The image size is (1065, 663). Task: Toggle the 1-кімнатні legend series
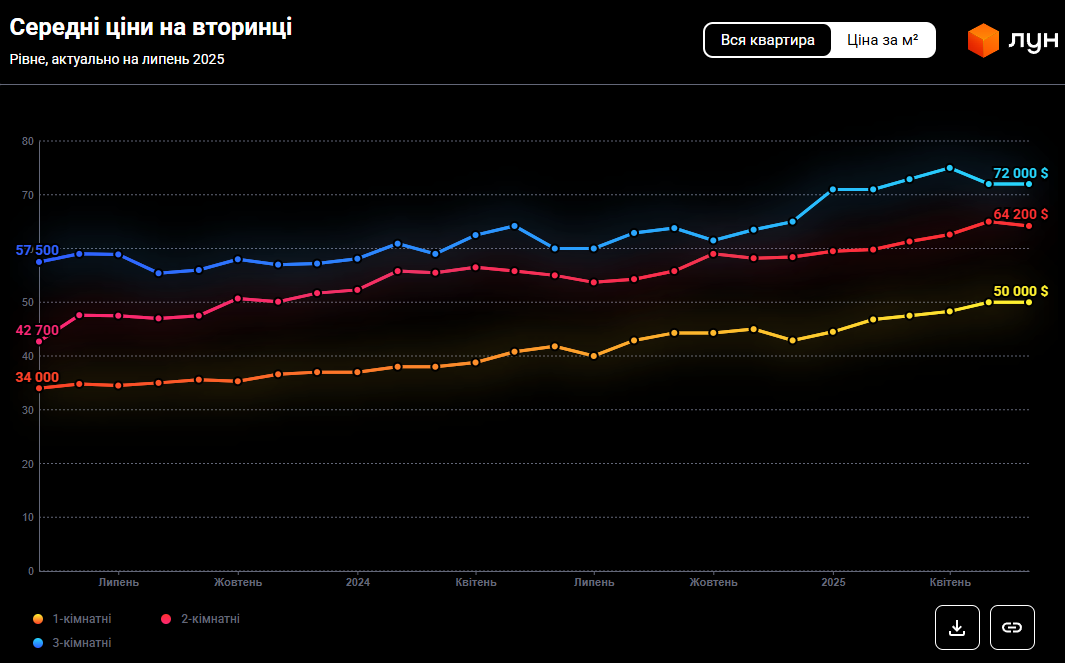[82, 619]
